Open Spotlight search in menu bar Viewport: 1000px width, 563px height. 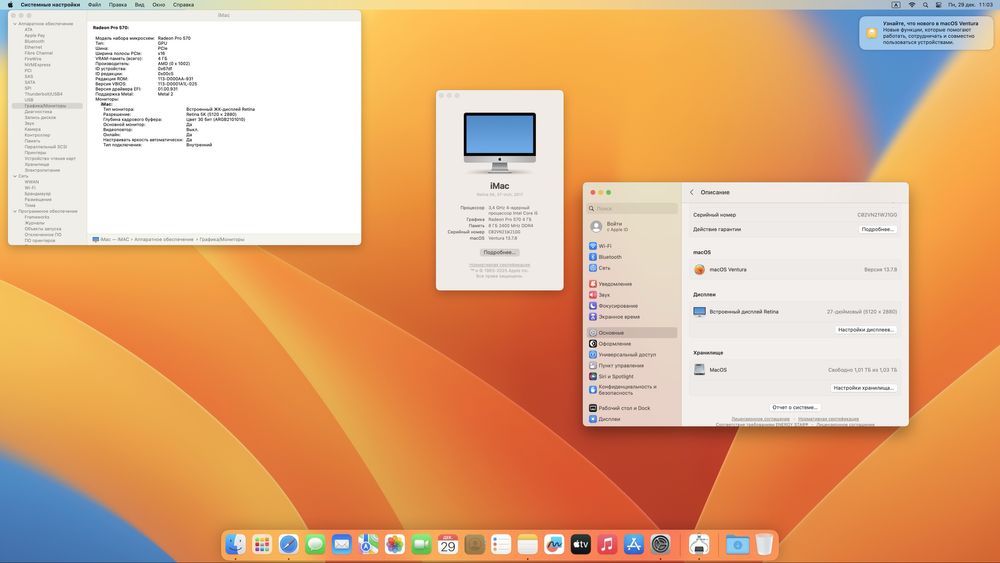(925, 4)
